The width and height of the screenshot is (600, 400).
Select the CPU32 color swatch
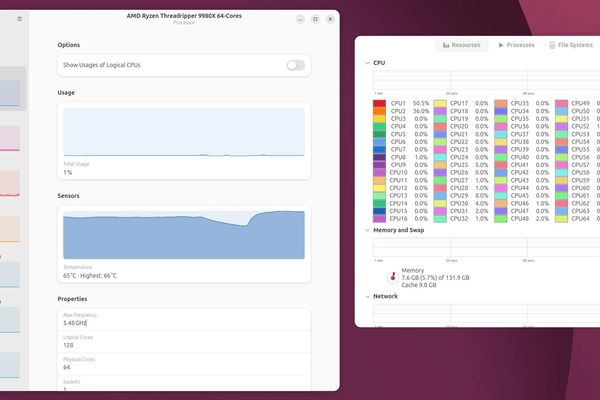pos(440,219)
